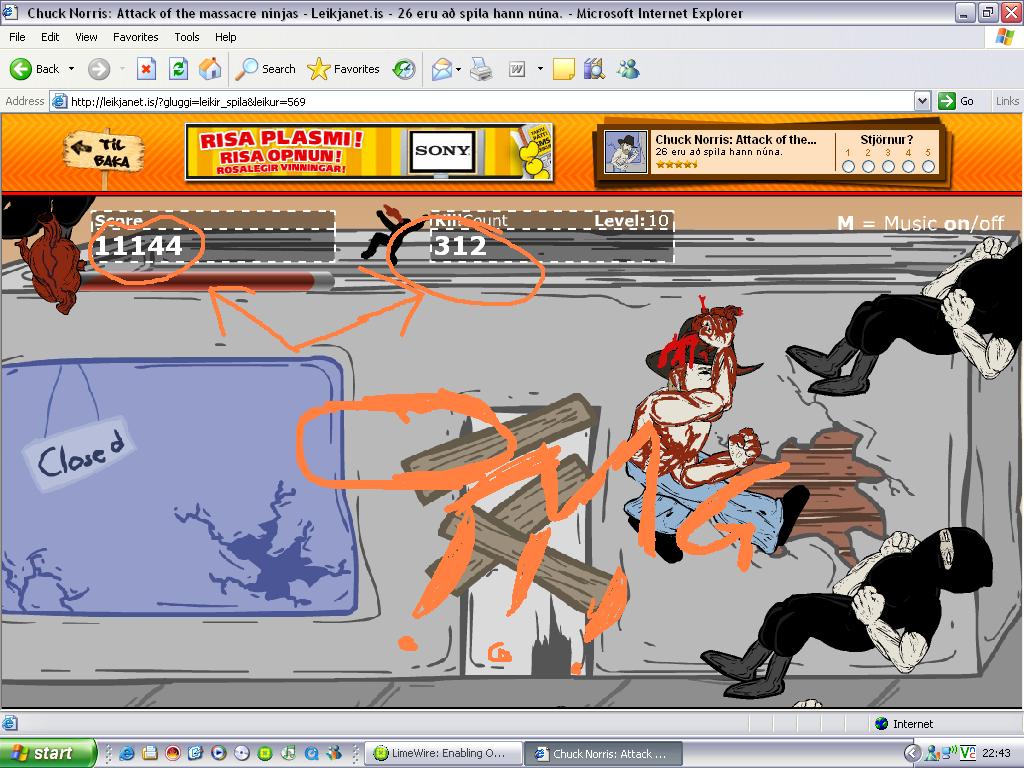This screenshot has height=768, width=1024.
Task: Click the grey Forward arrow button
Action: pyautogui.click(x=99, y=69)
